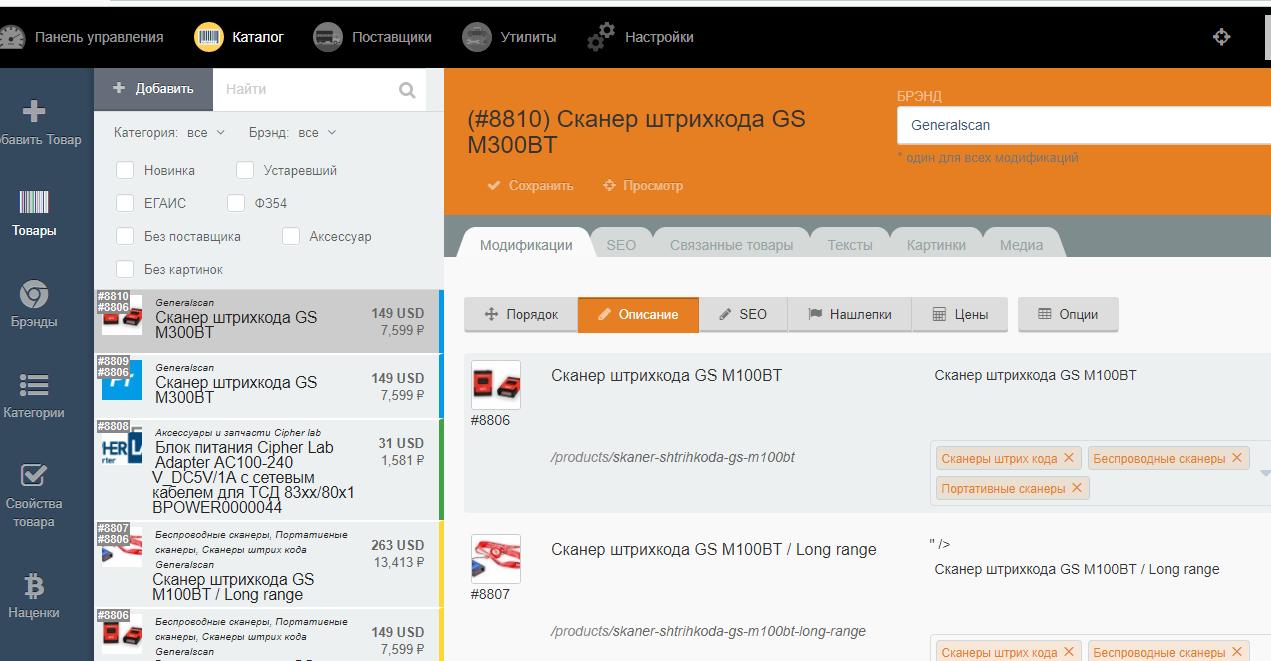Remove Сканеры штрих кода tag from #8807
The height and width of the screenshot is (661, 1271).
click(x=1068, y=652)
